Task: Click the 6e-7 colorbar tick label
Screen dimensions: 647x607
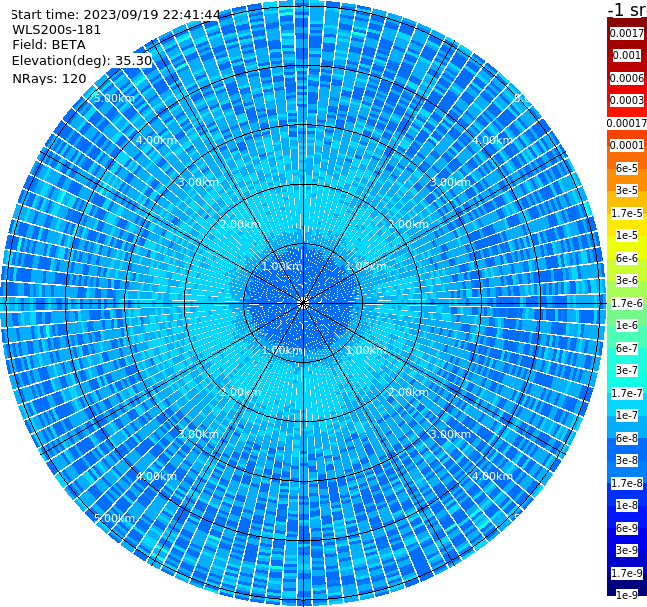Action: tap(627, 348)
